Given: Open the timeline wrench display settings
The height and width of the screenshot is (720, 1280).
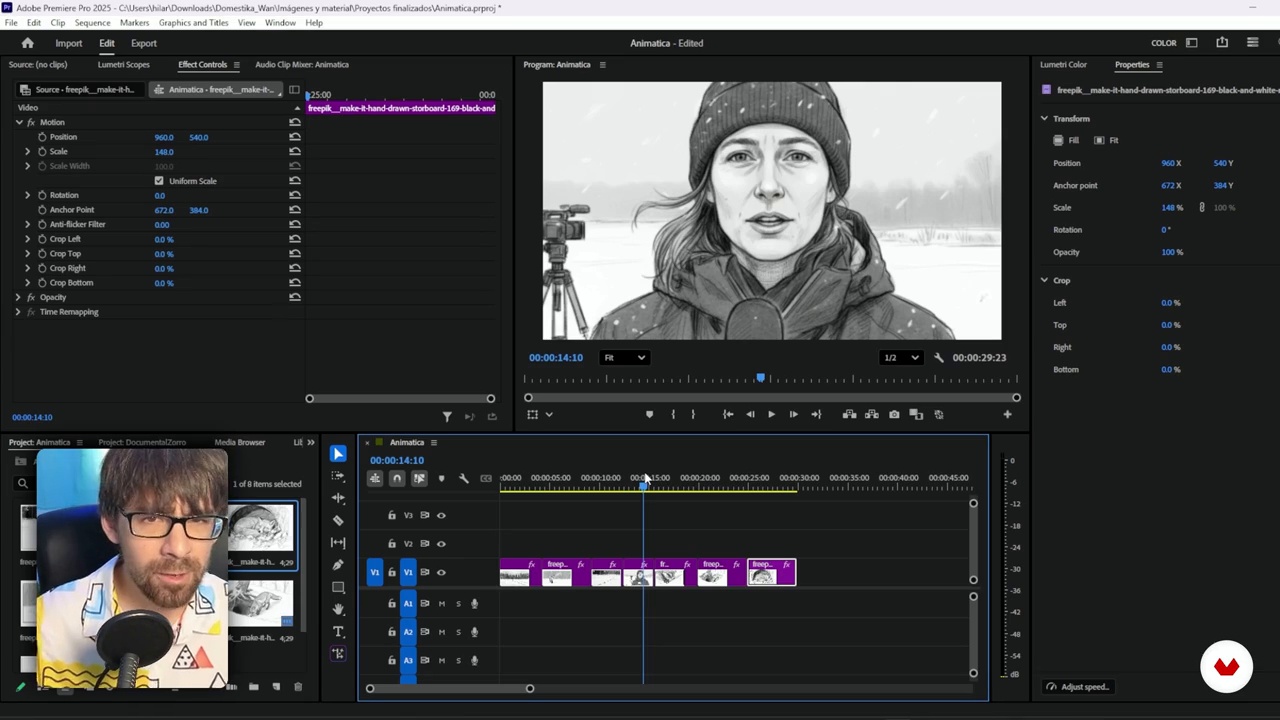Looking at the screenshot, I should [x=464, y=478].
